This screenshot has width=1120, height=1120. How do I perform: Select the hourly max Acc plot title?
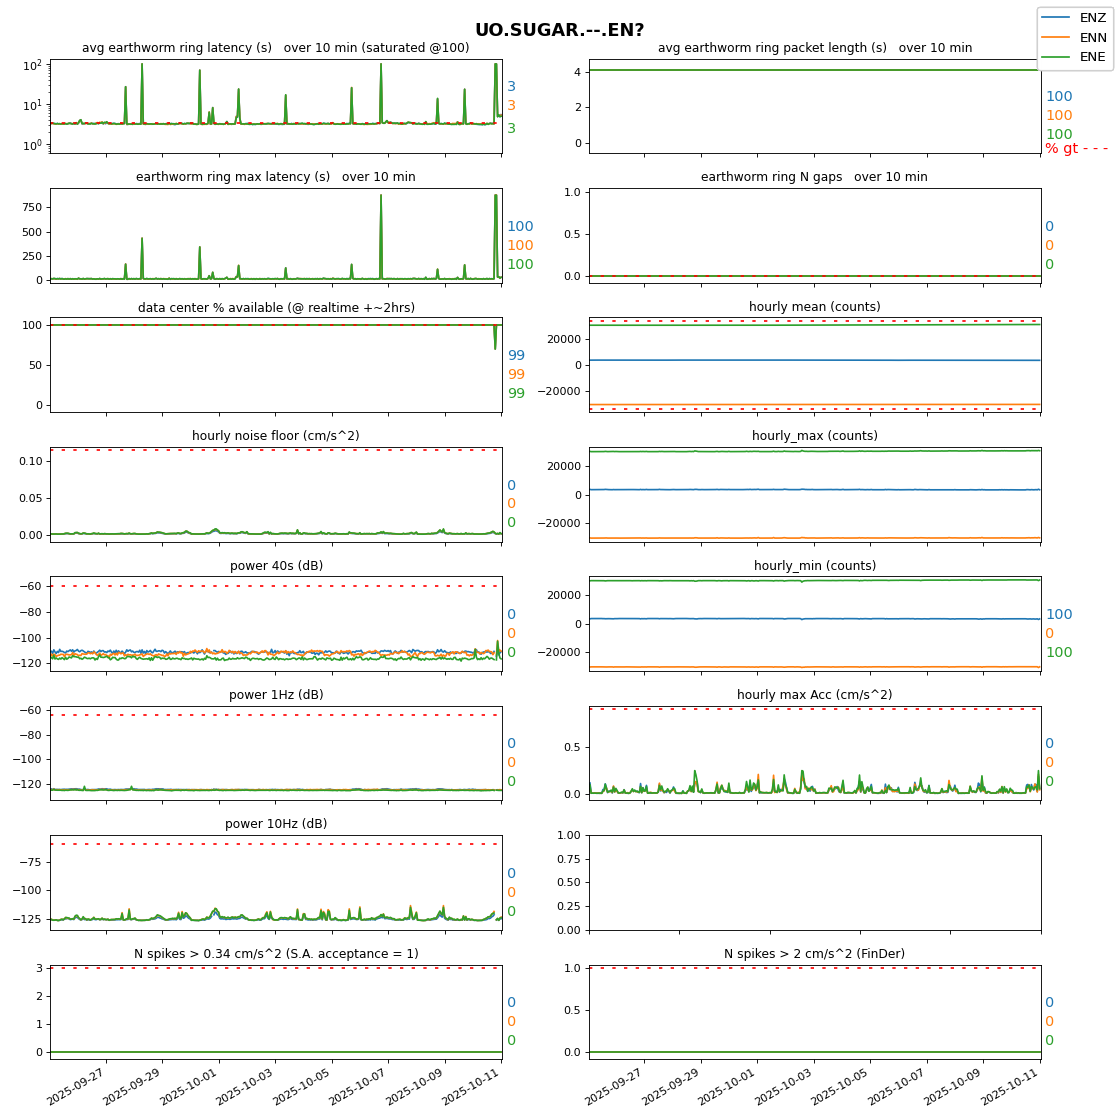pos(814,695)
